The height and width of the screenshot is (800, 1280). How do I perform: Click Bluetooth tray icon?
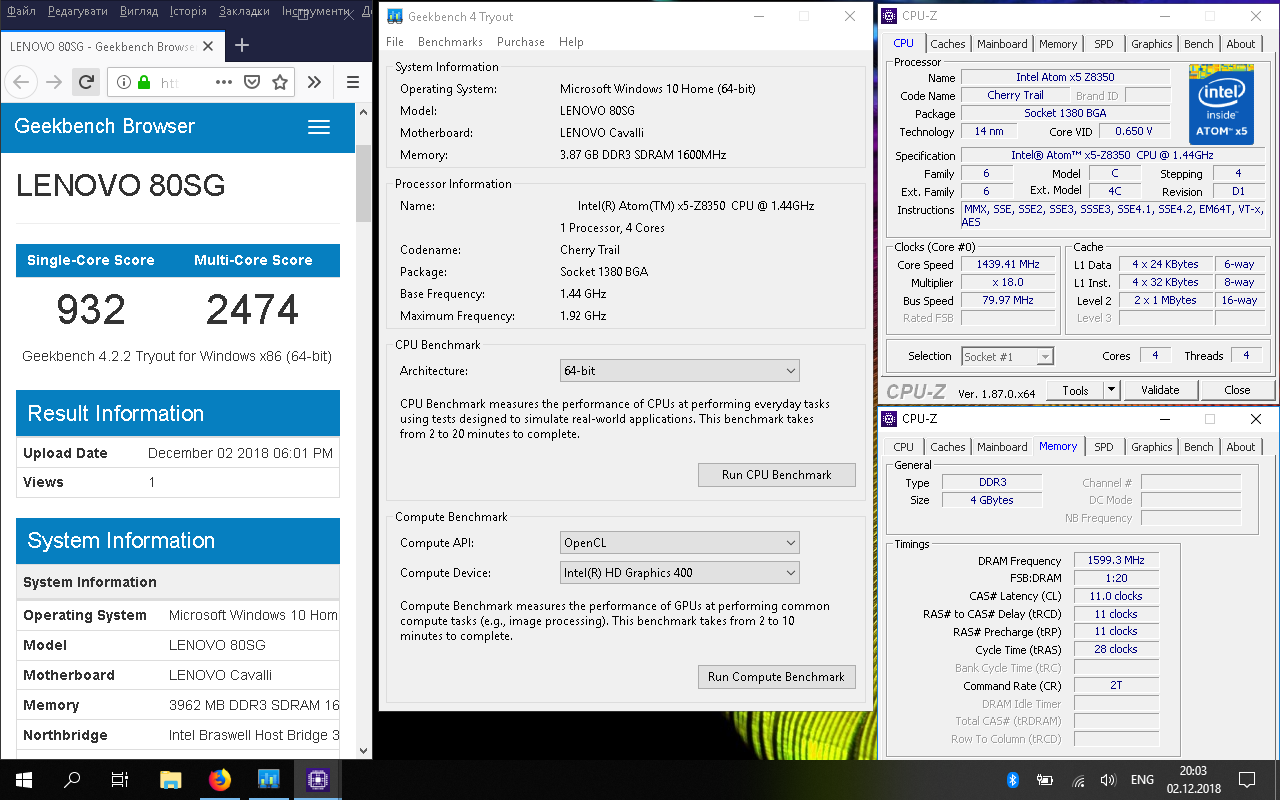[1012, 780]
